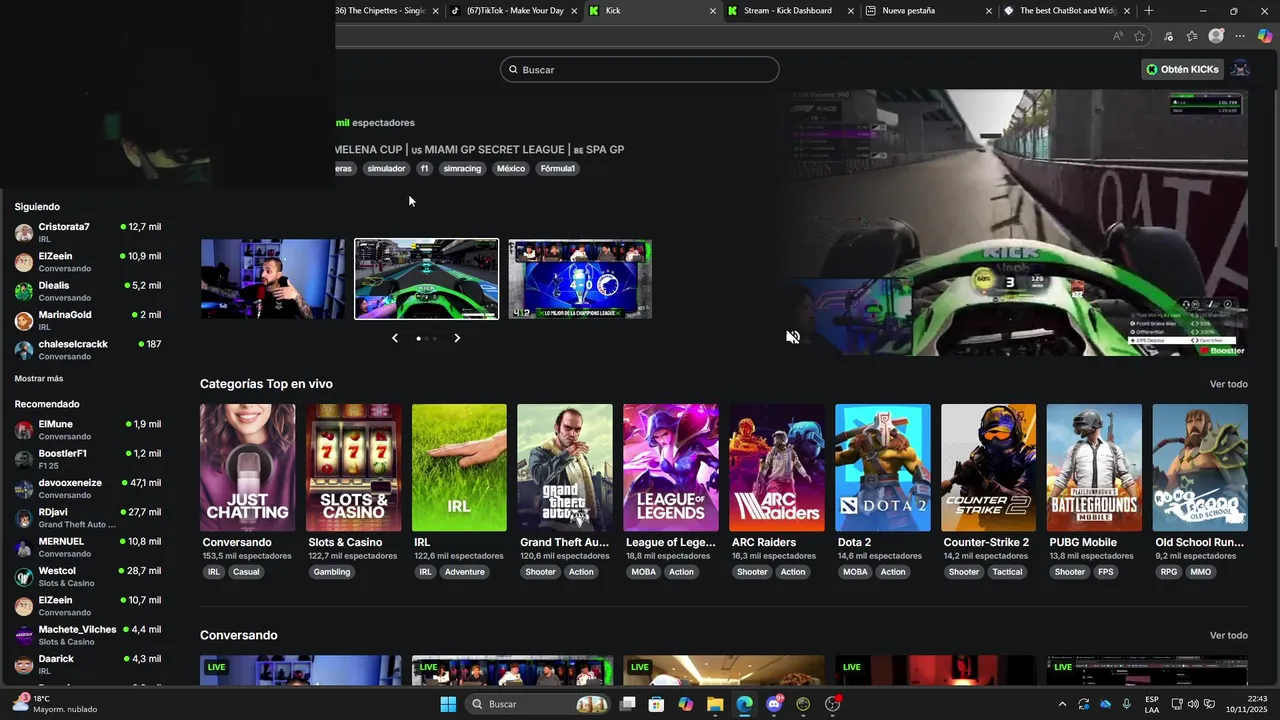
Task: Select the Champions League carousel thumbnail
Action: (580, 279)
